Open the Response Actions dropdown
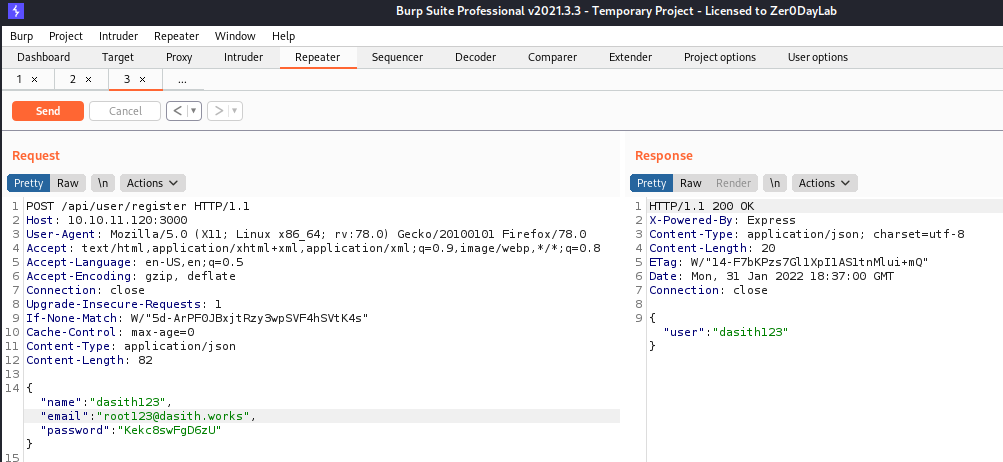This screenshot has width=1003, height=462. pyautogui.click(x=825, y=183)
